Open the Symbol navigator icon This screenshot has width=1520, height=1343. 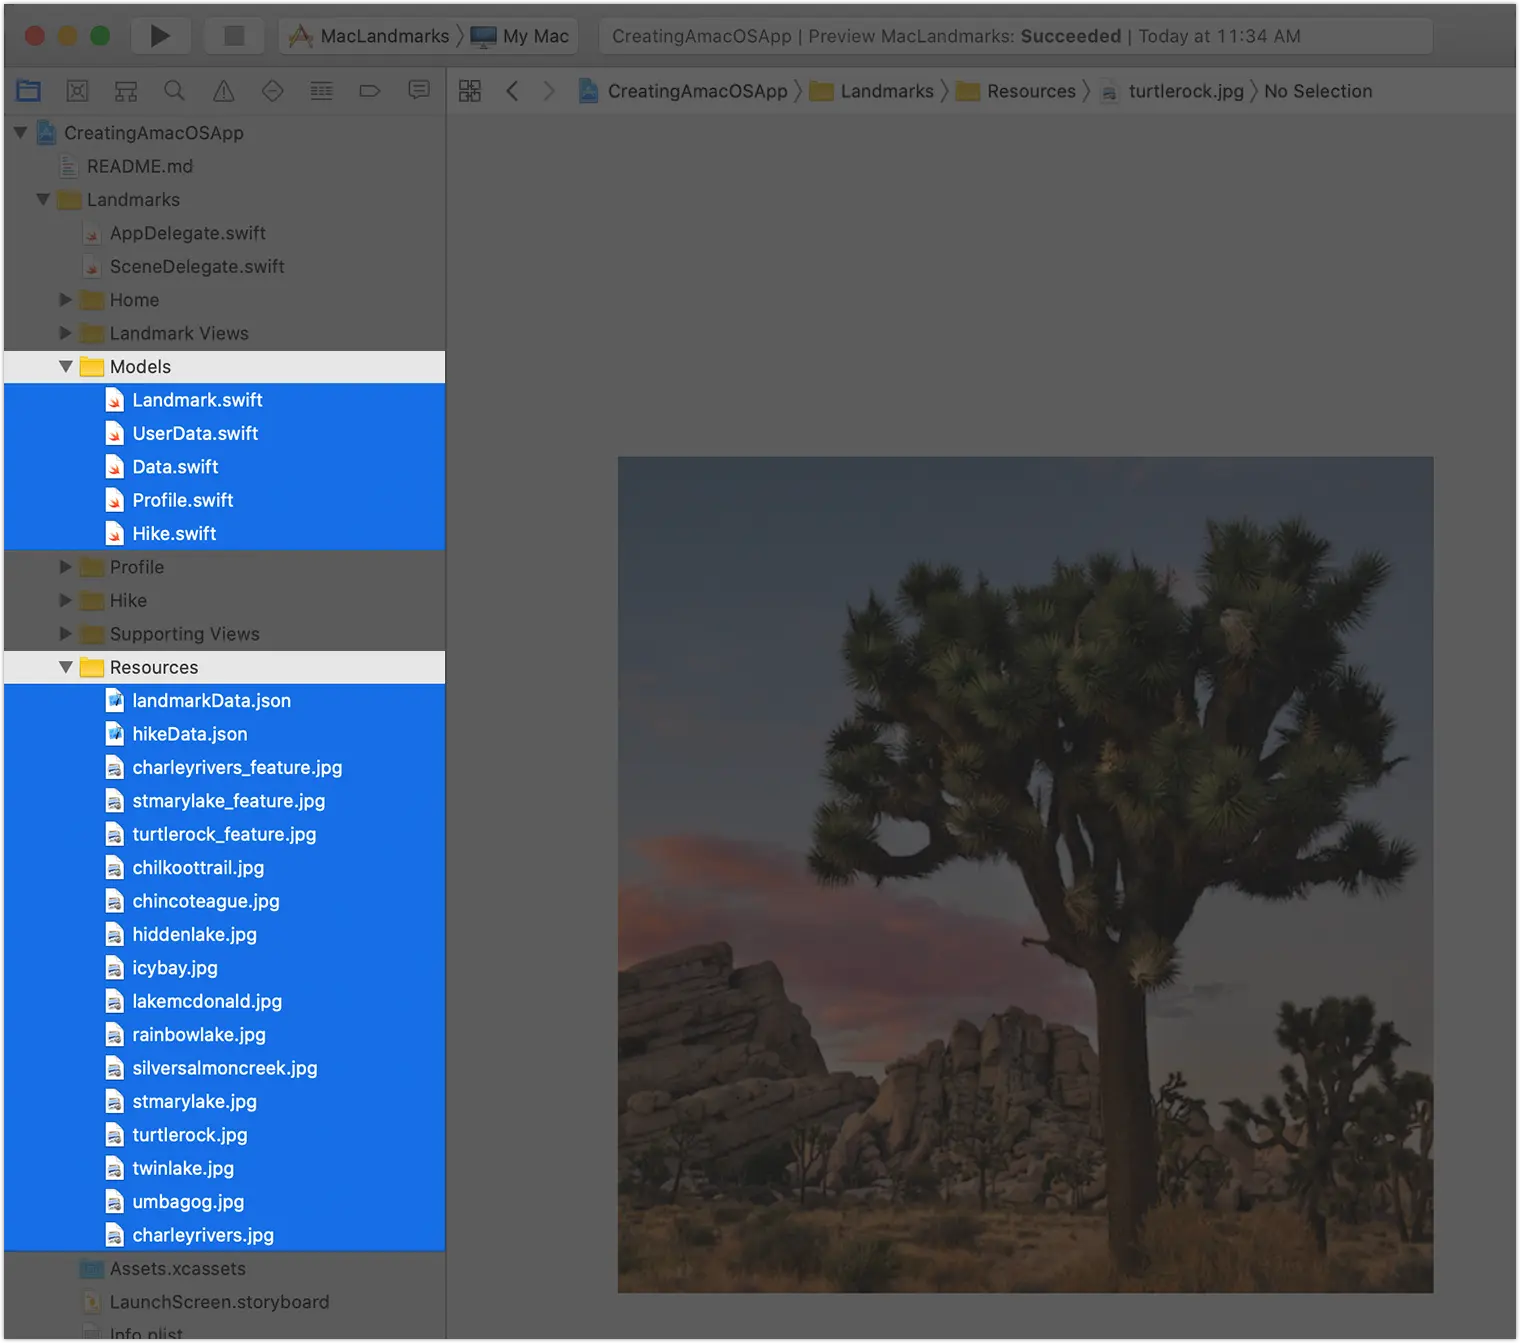[126, 91]
